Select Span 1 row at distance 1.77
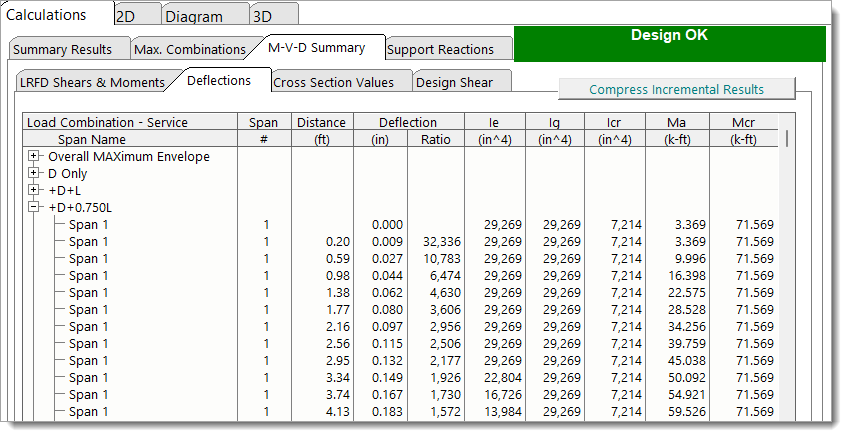Screen dimensions: 847x437 point(400,310)
